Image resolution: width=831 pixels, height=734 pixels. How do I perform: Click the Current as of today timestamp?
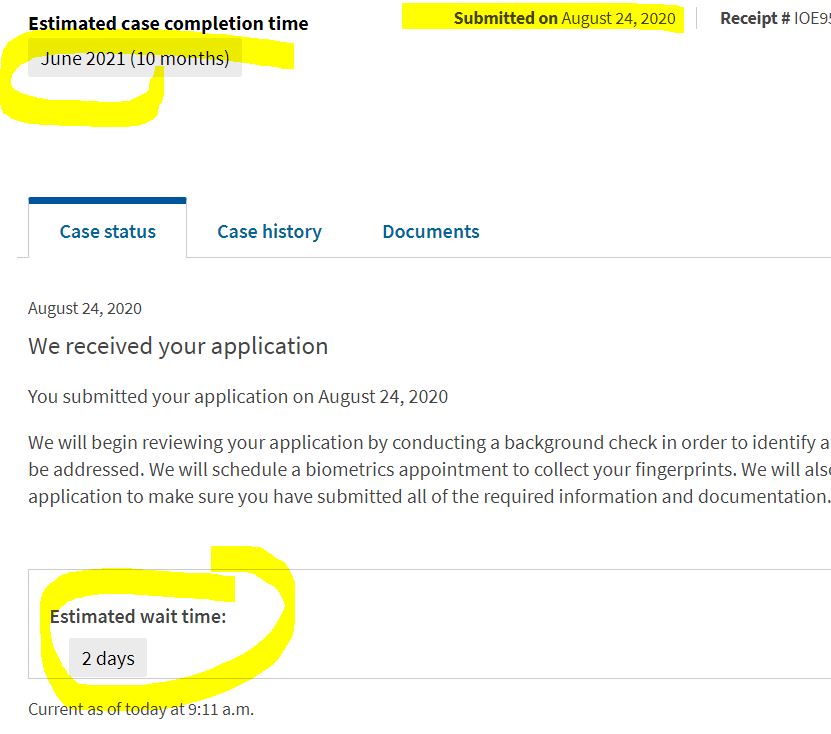point(141,709)
